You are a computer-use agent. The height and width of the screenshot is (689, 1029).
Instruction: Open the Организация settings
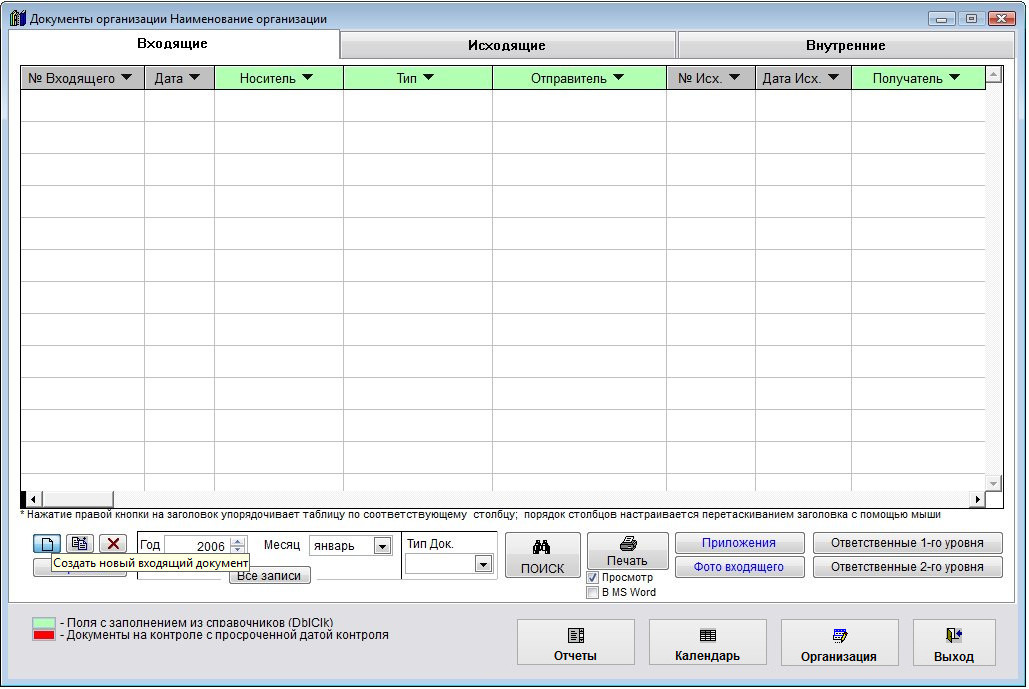pyautogui.click(x=839, y=642)
